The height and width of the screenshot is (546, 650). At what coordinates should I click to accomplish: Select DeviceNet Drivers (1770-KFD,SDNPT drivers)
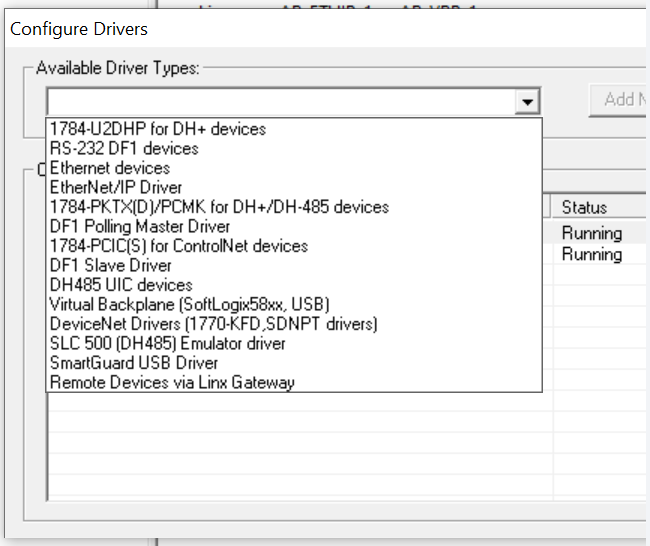click(294, 324)
